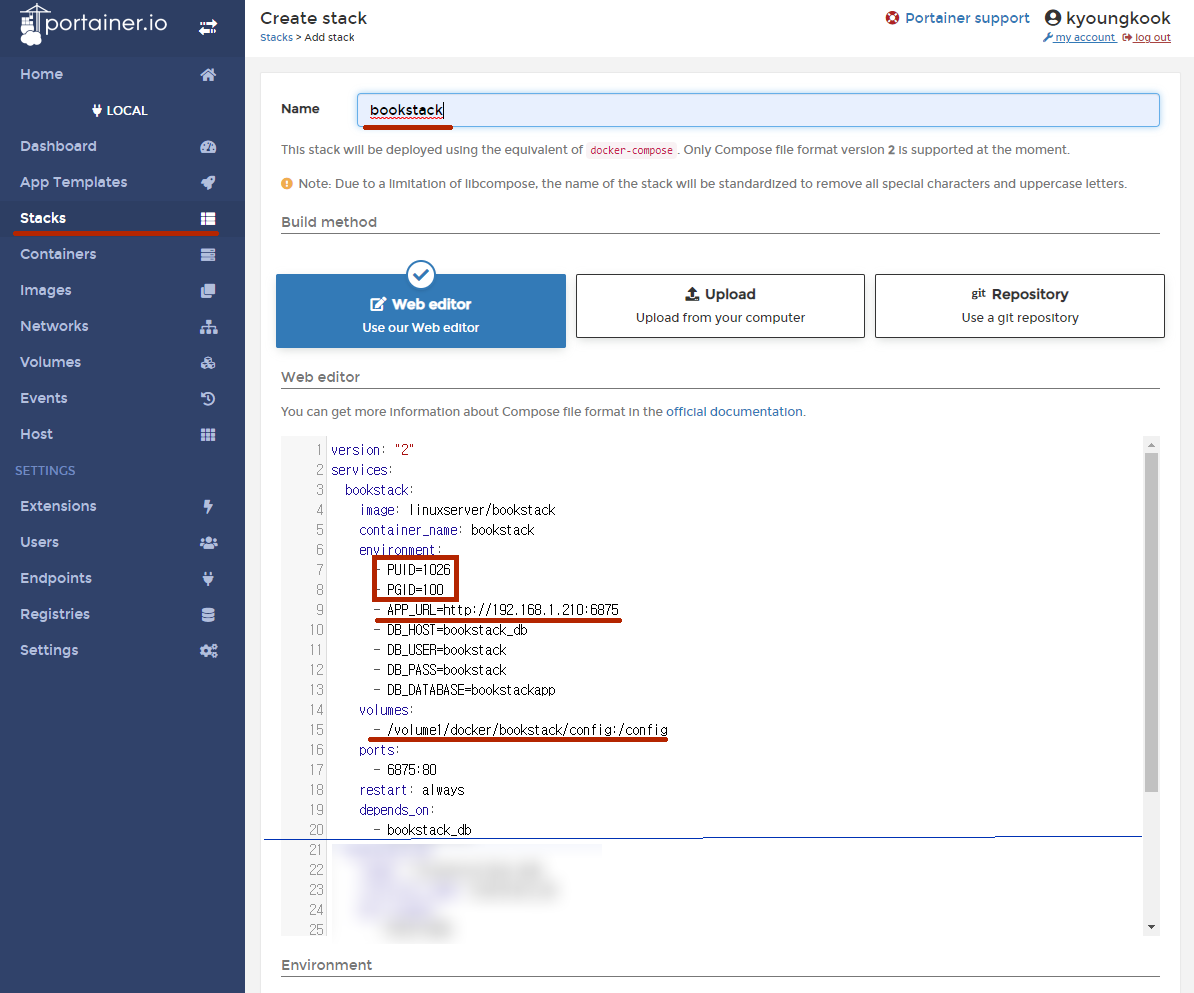The height and width of the screenshot is (993, 1194).
Task: Click the Portainer support lifebuoy icon
Action: click(892, 18)
